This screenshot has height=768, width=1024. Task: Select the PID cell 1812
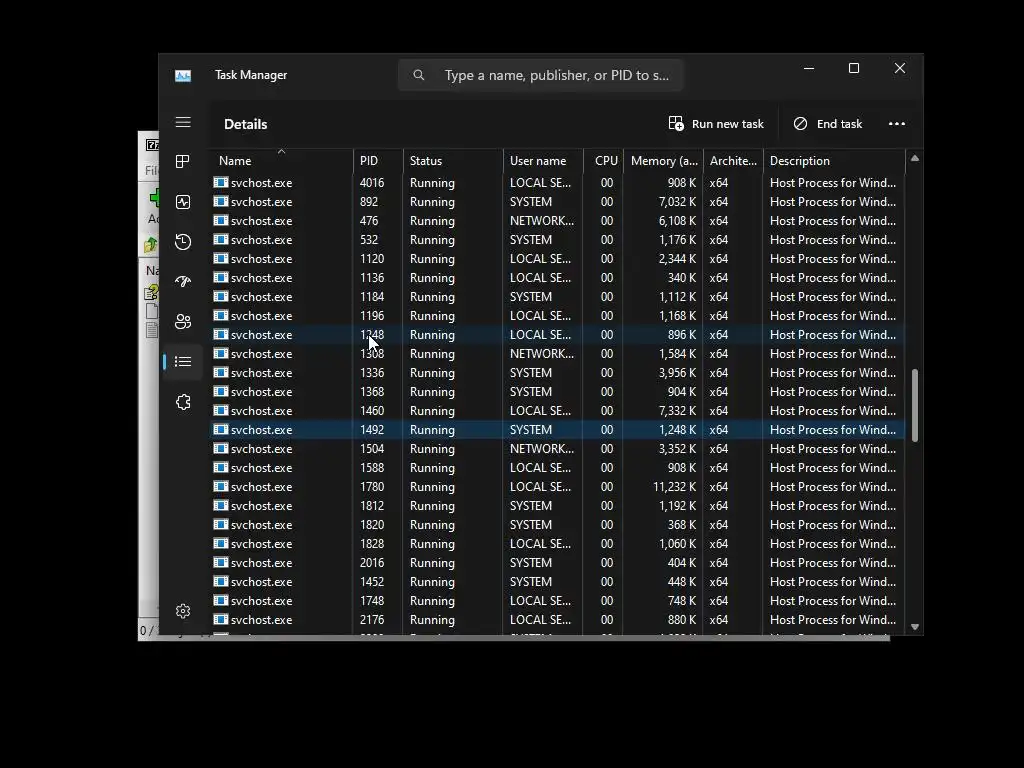(372, 505)
